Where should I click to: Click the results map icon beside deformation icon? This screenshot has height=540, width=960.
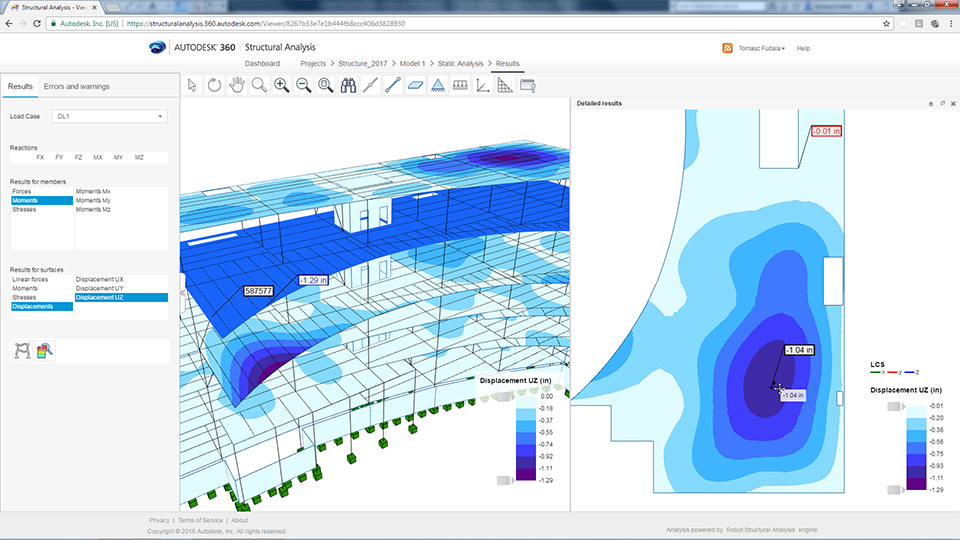pos(44,350)
